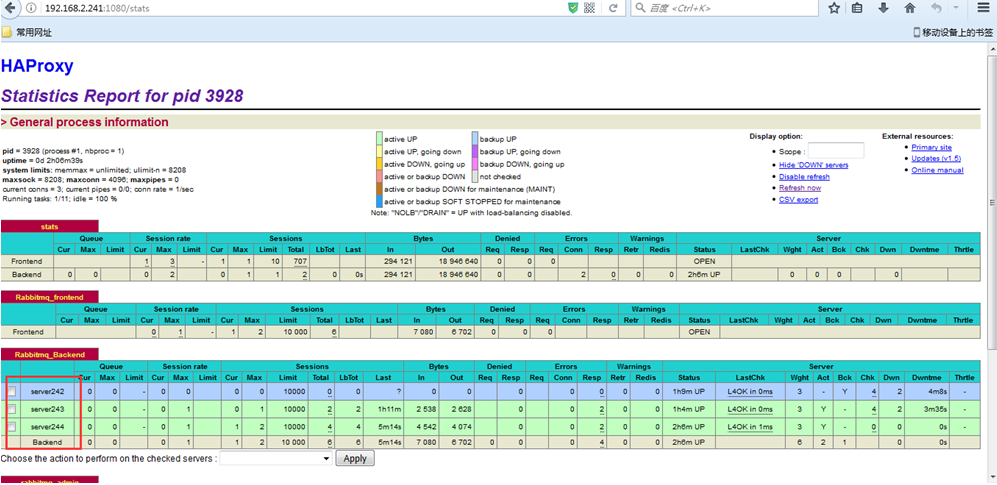Tick the checkbox for server243
997x485 pixels.
[x=12, y=409]
